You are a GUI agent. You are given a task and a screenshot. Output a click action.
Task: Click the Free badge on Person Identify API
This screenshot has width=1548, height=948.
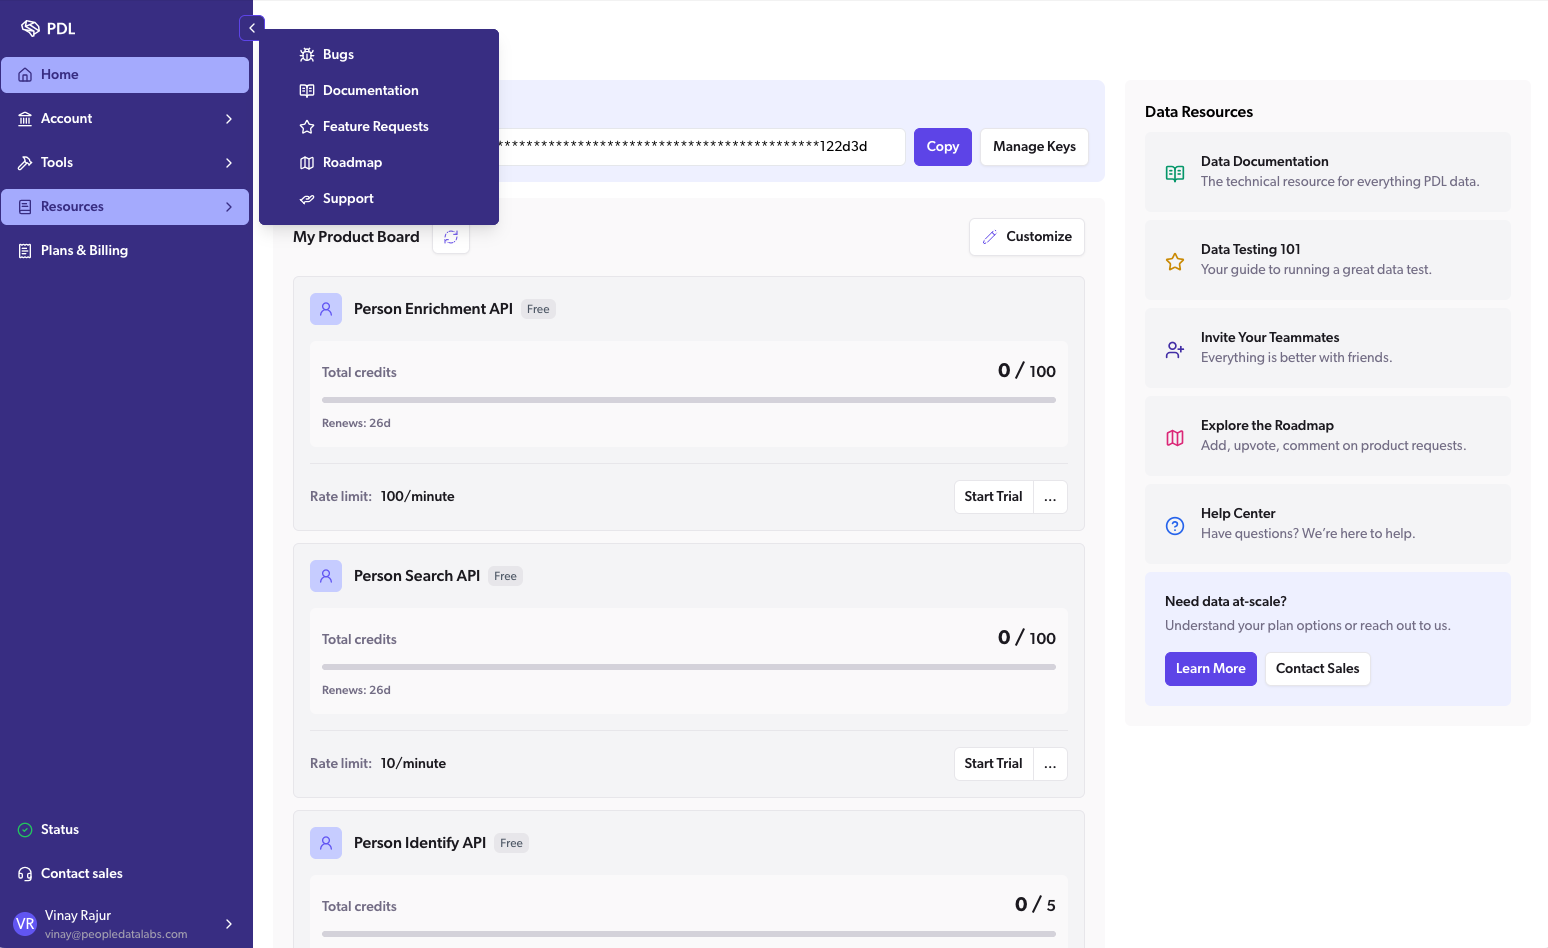coord(511,844)
